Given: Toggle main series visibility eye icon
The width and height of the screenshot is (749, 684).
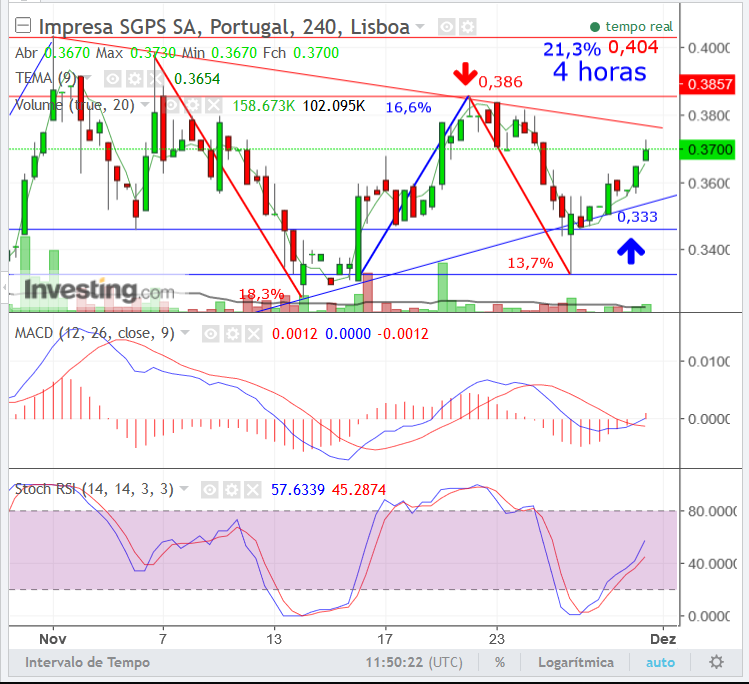Looking at the screenshot, I should click(x=446, y=27).
